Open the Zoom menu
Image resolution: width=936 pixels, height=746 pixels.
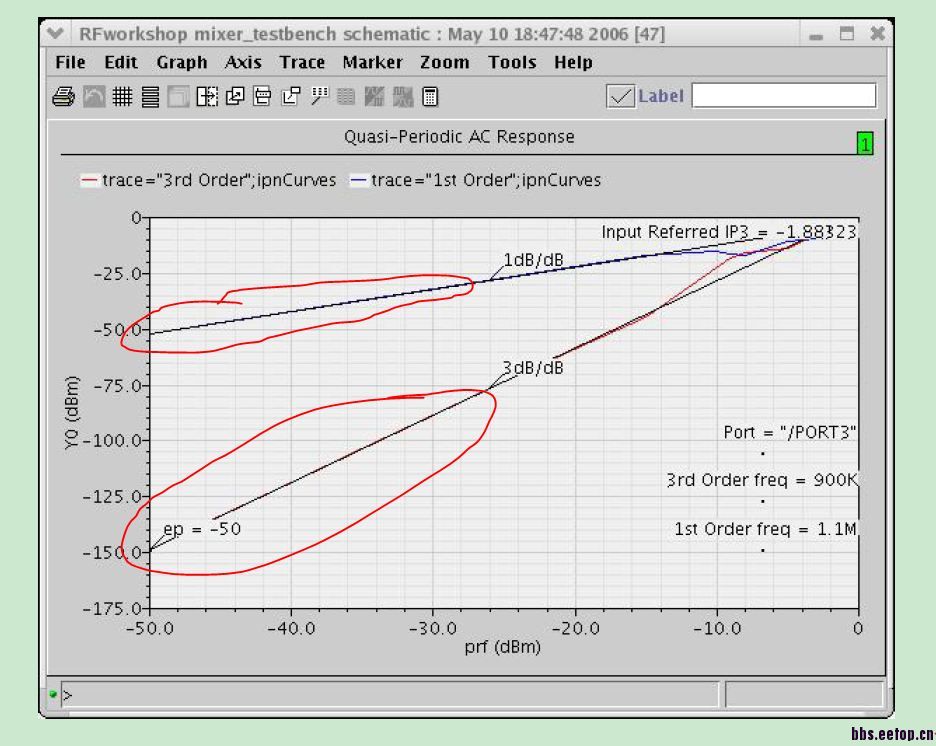pos(445,62)
